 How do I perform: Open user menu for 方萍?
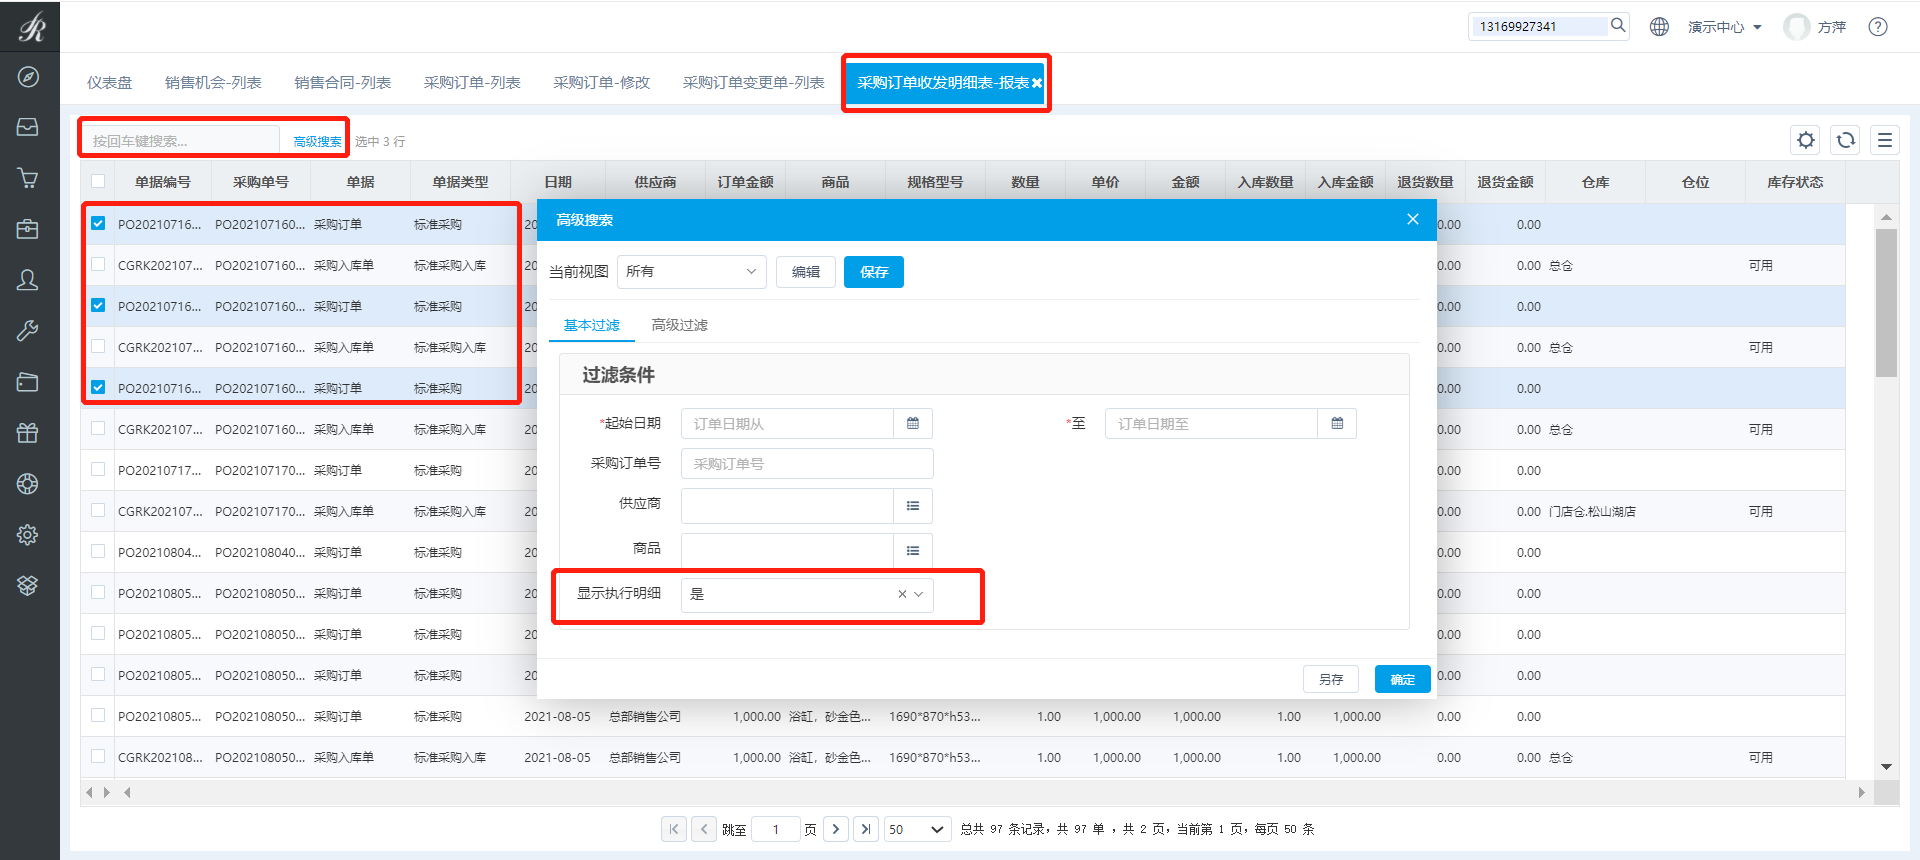(1816, 27)
